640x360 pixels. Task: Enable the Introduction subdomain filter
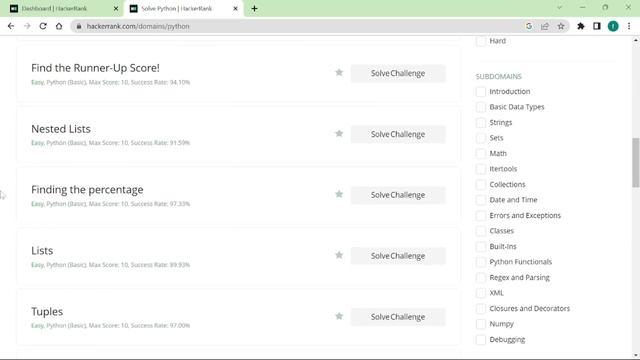click(481, 91)
